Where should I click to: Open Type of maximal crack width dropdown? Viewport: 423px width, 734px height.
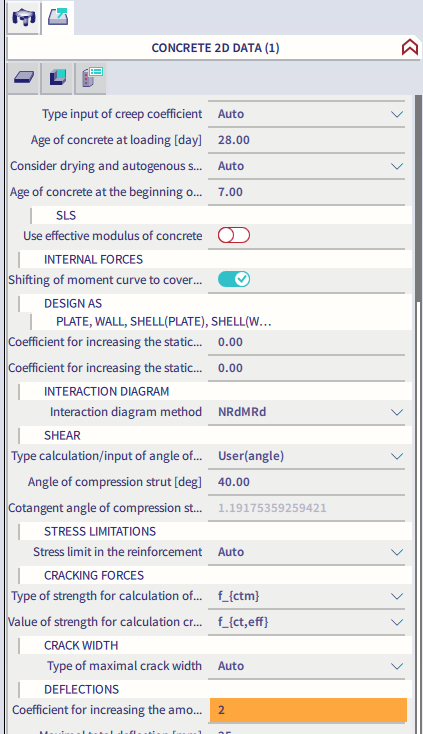pyautogui.click(x=306, y=666)
